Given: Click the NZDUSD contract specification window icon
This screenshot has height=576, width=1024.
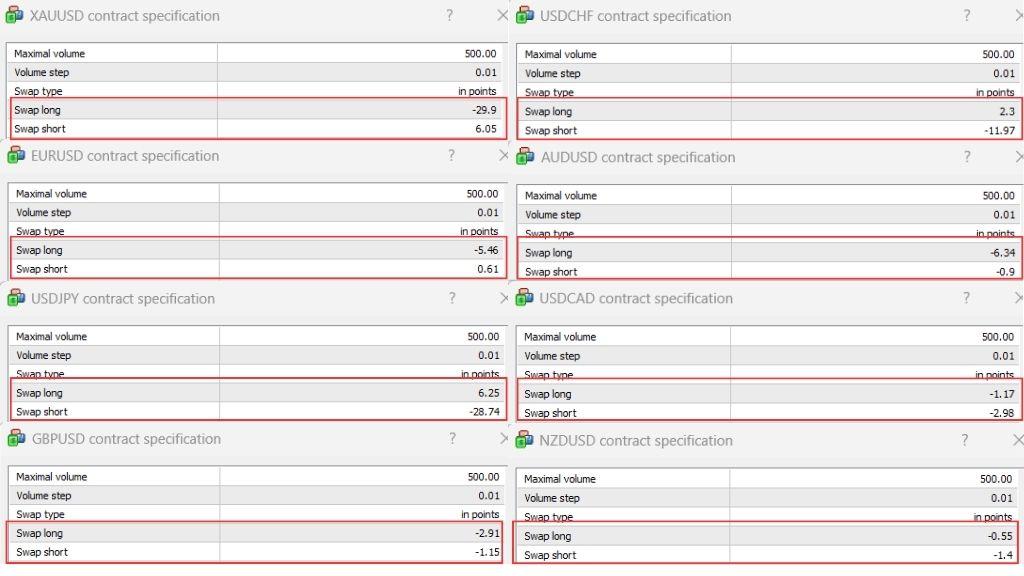Looking at the screenshot, I should [525, 440].
